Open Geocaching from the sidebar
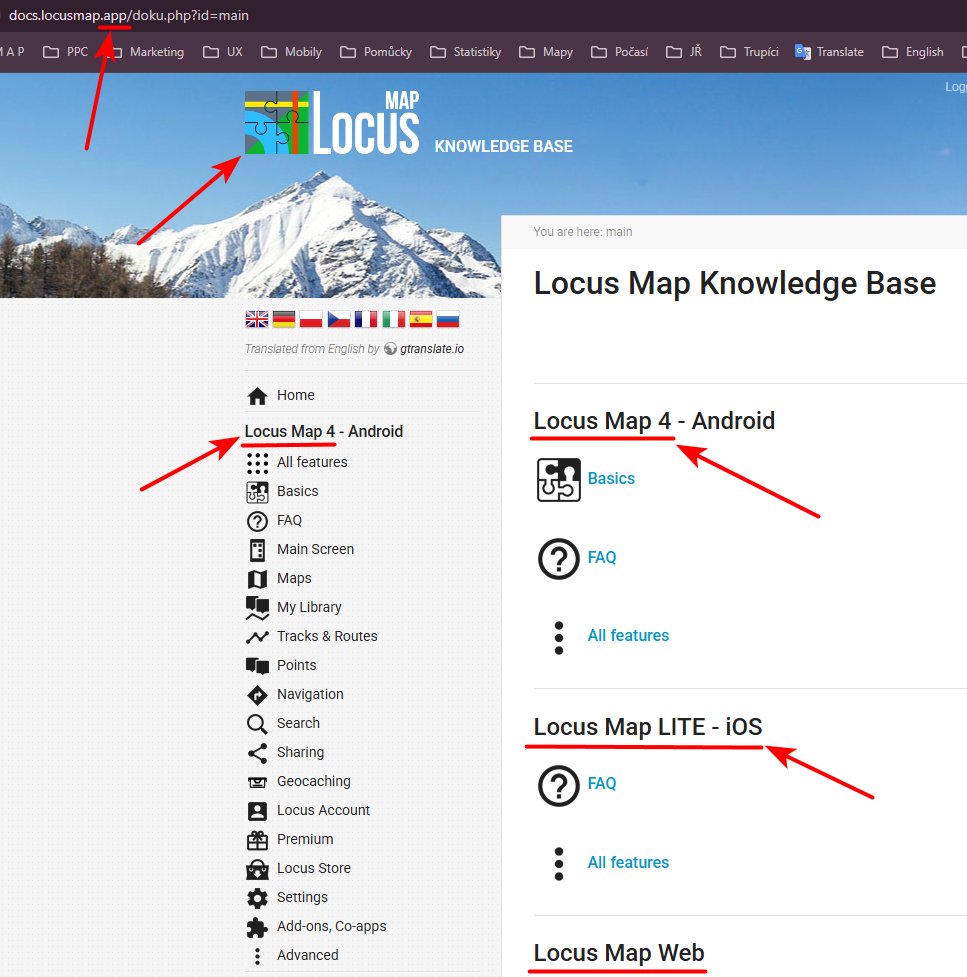Viewport: 967px width, 977px height. tap(313, 781)
